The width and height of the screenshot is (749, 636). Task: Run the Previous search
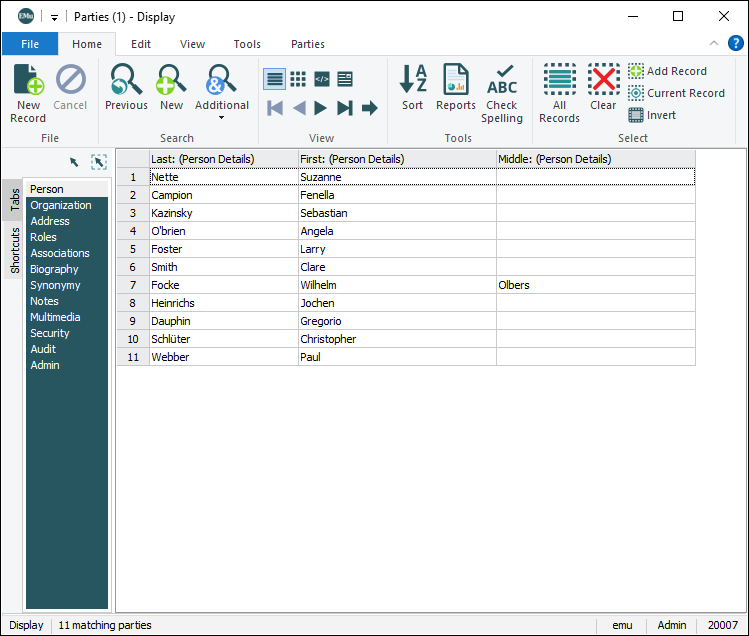click(126, 88)
